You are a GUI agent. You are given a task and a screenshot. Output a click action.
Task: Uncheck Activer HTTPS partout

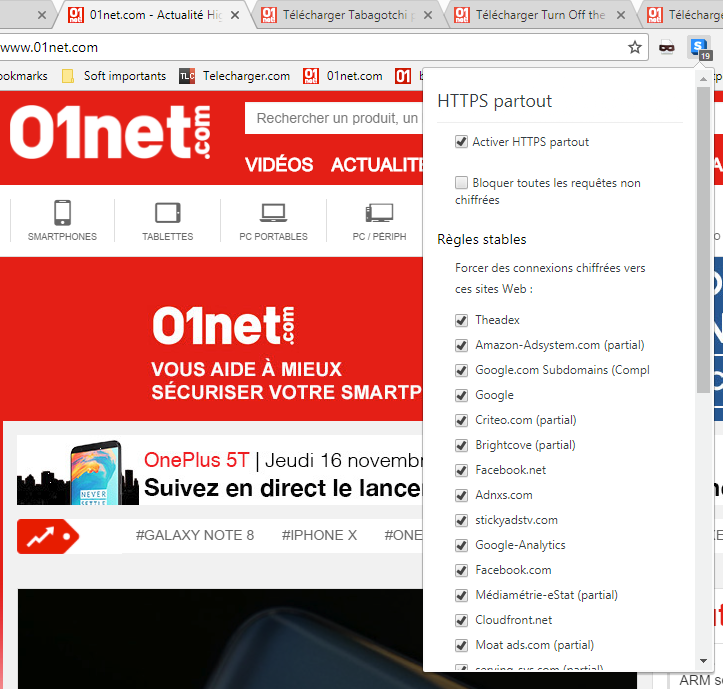point(461,142)
